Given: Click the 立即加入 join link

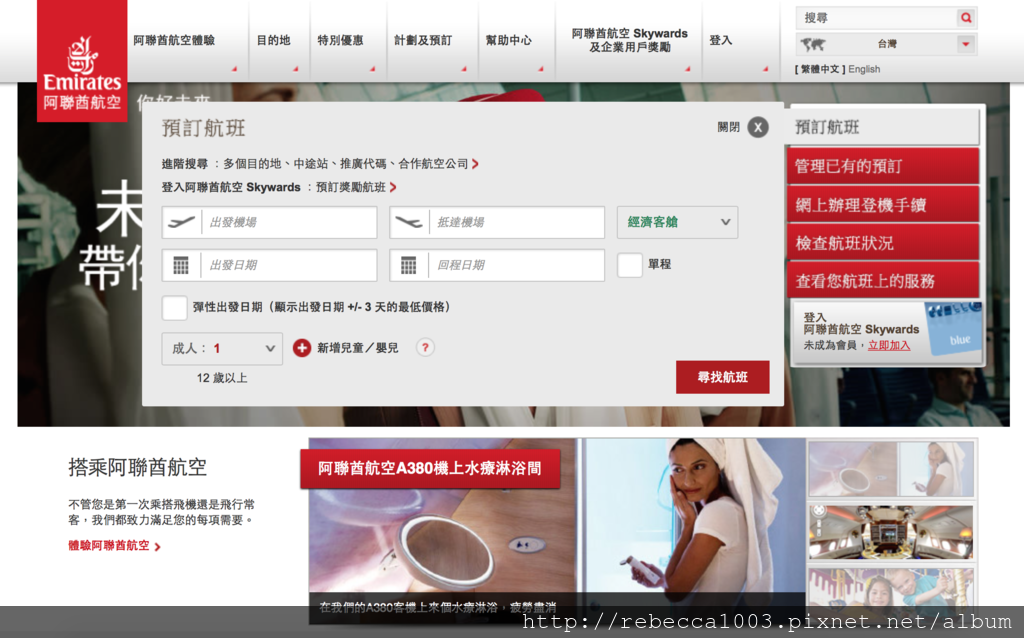Looking at the screenshot, I should (889, 345).
